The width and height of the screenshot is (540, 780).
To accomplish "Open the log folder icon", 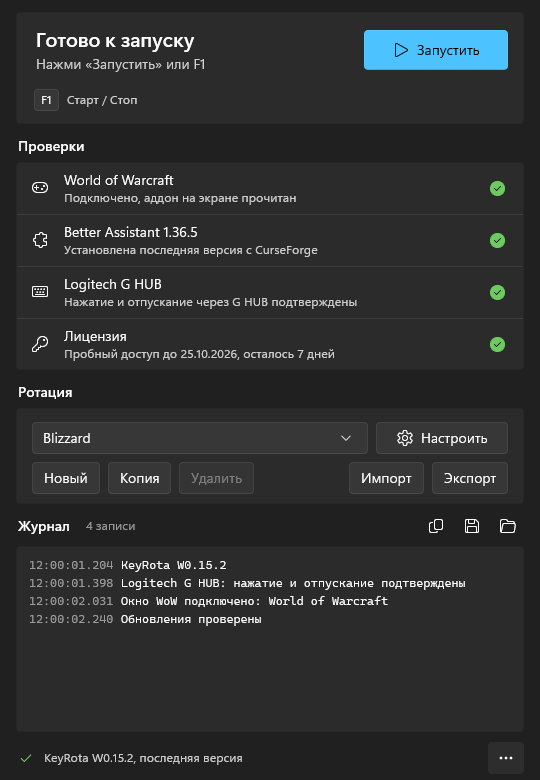I will pyautogui.click(x=508, y=526).
